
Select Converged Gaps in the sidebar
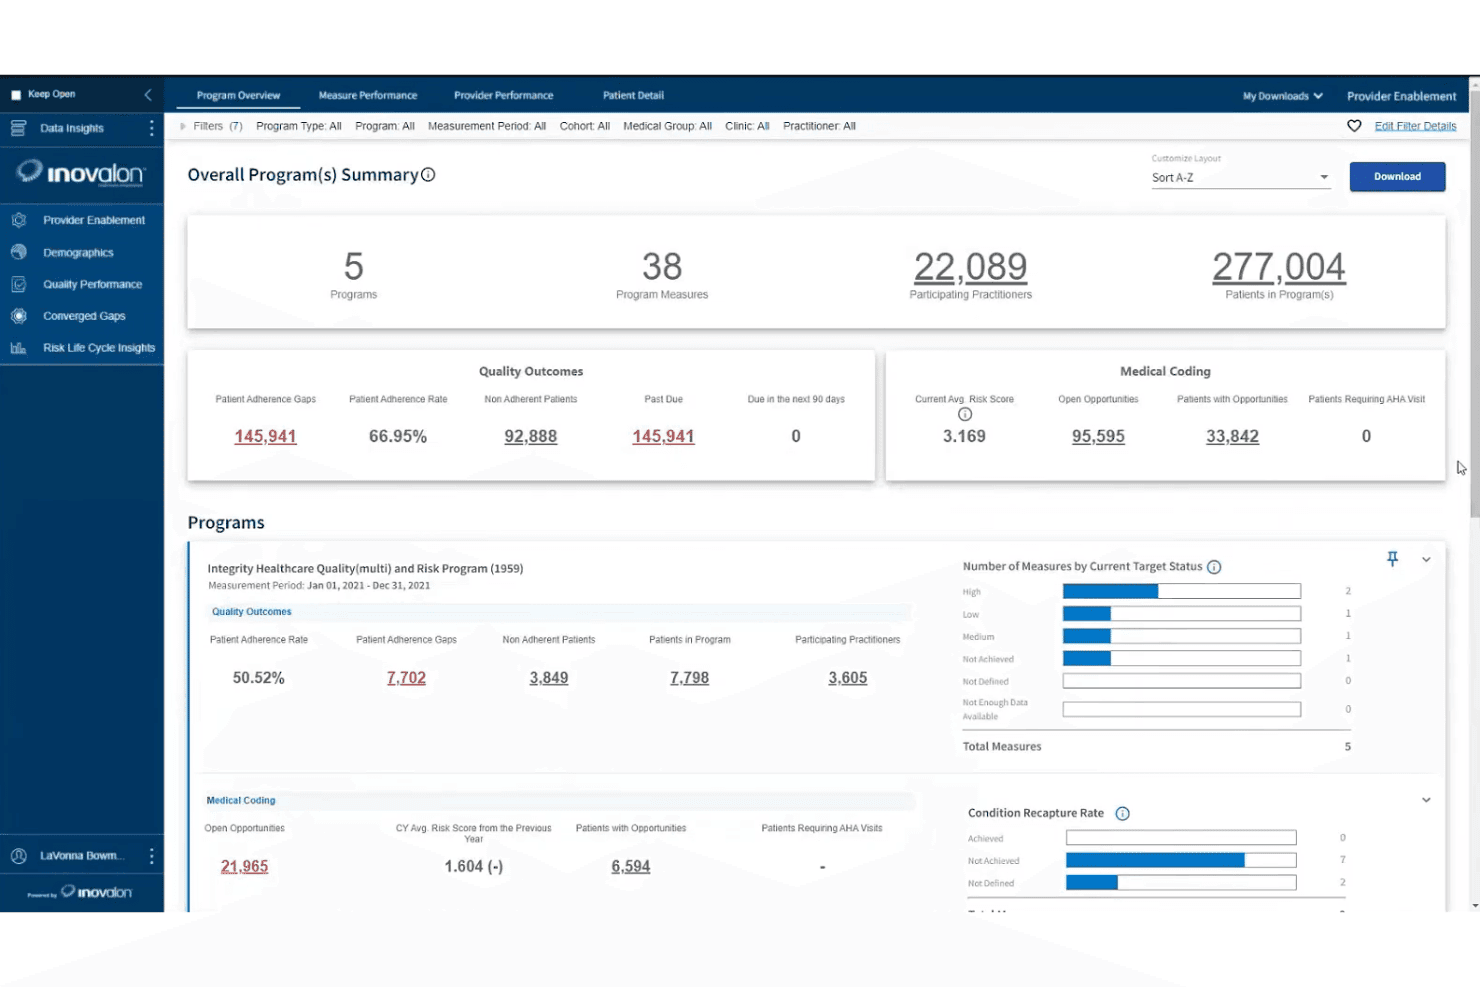coord(84,316)
